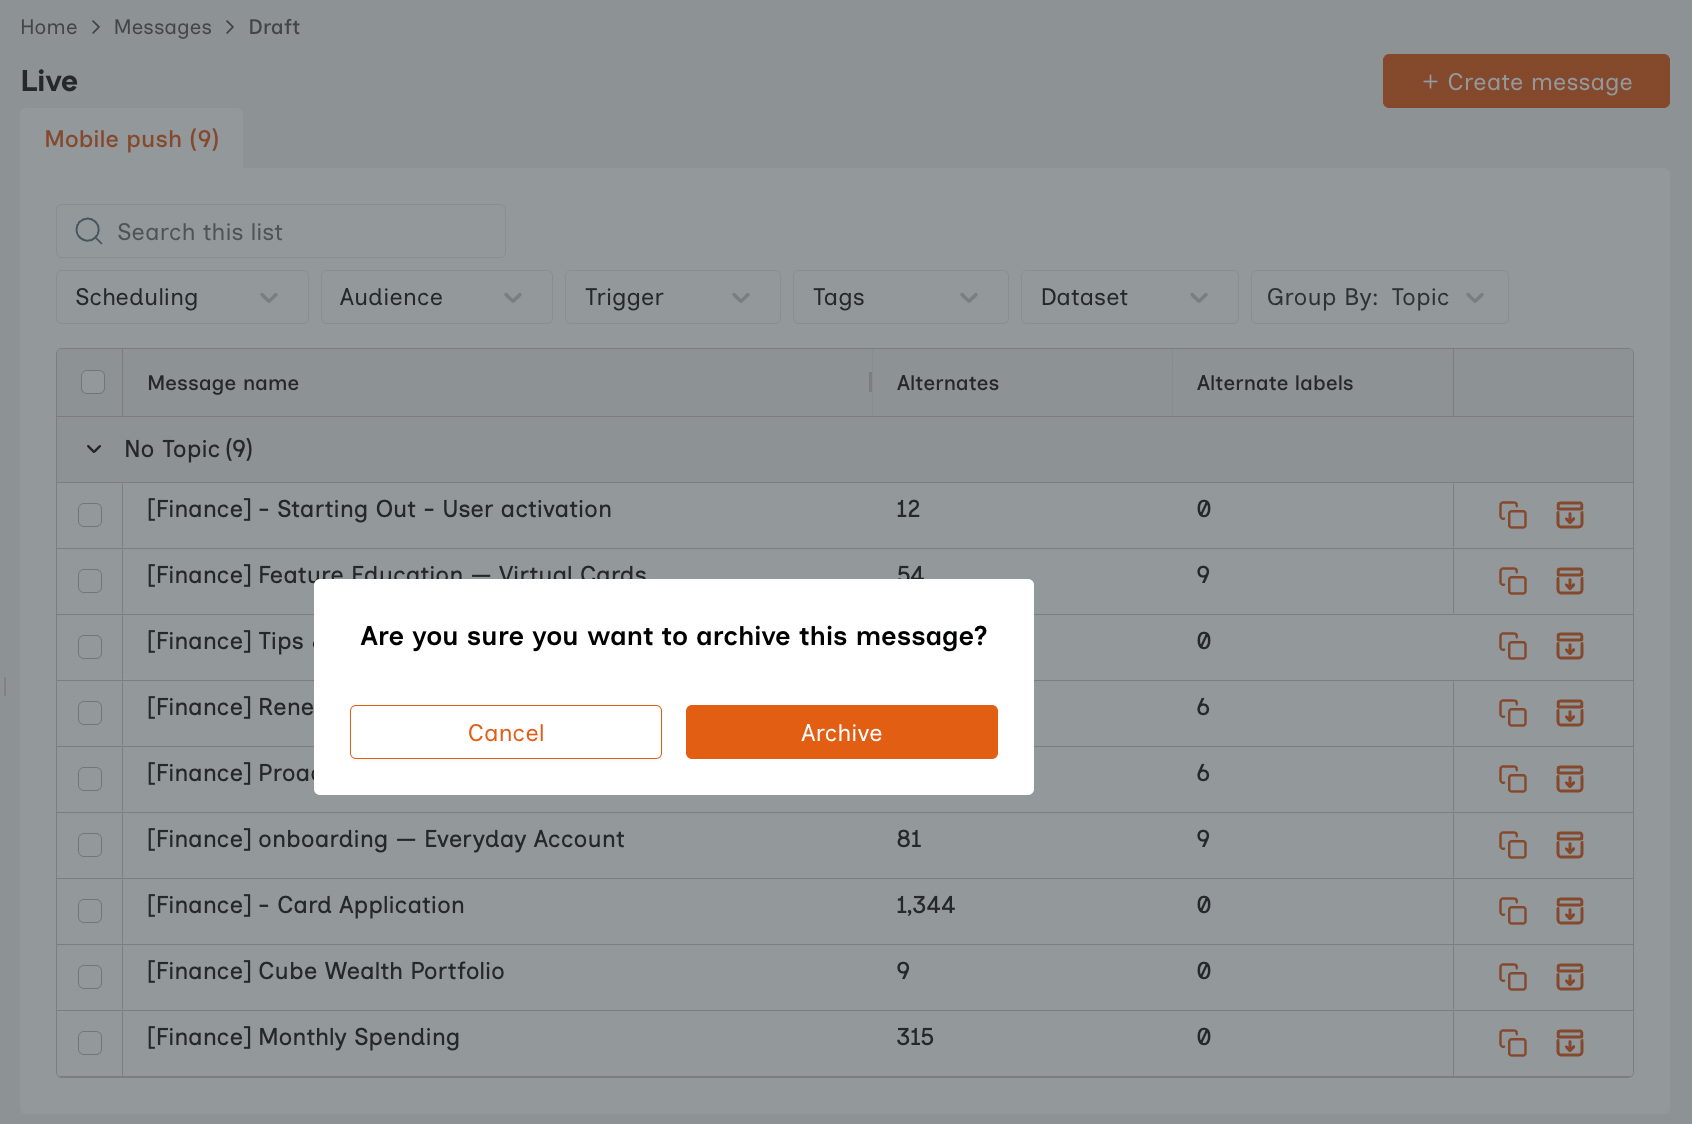Archive the [Finance] Tips message

(1570, 647)
